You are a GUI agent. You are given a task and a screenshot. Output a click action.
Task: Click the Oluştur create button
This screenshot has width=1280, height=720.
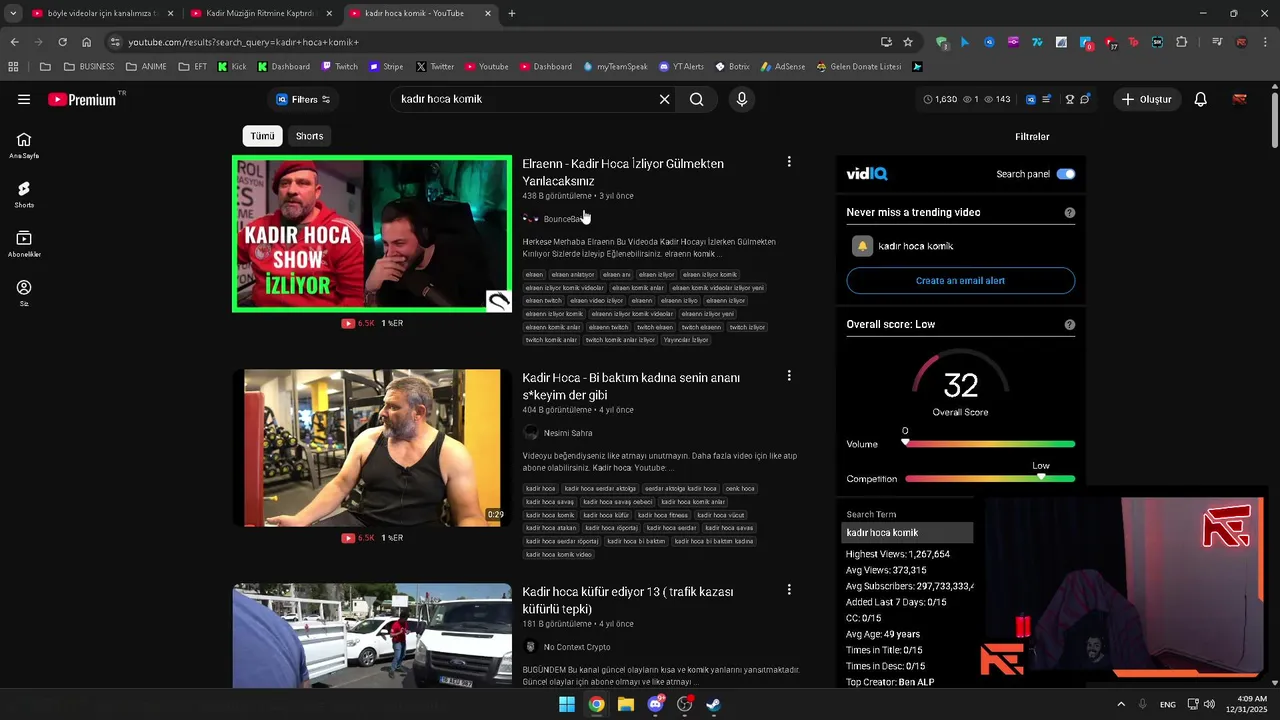(1146, 99)
